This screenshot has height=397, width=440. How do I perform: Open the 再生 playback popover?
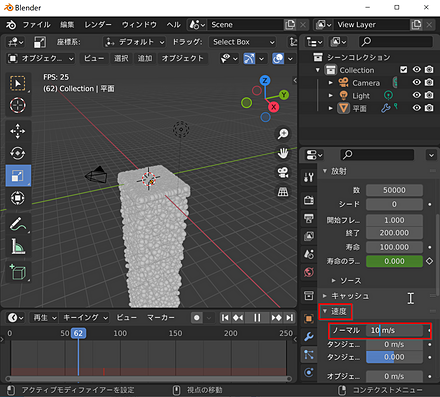(44, 318)
